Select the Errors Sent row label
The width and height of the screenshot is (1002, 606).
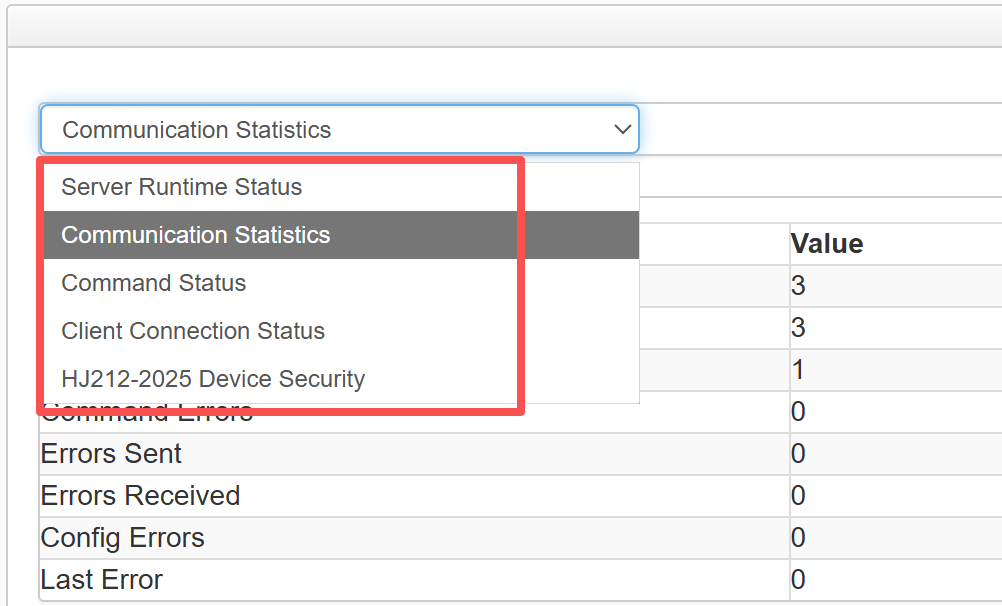coord(111,454)
